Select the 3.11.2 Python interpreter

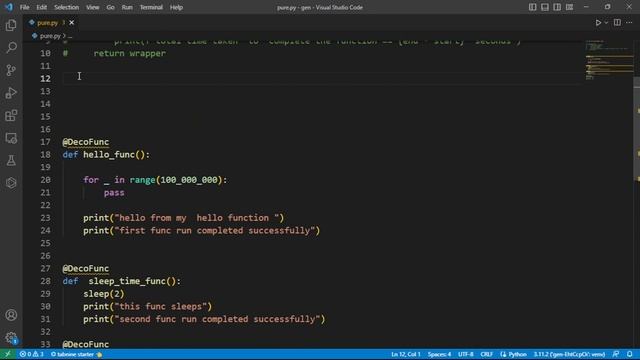tap(569, 354)
